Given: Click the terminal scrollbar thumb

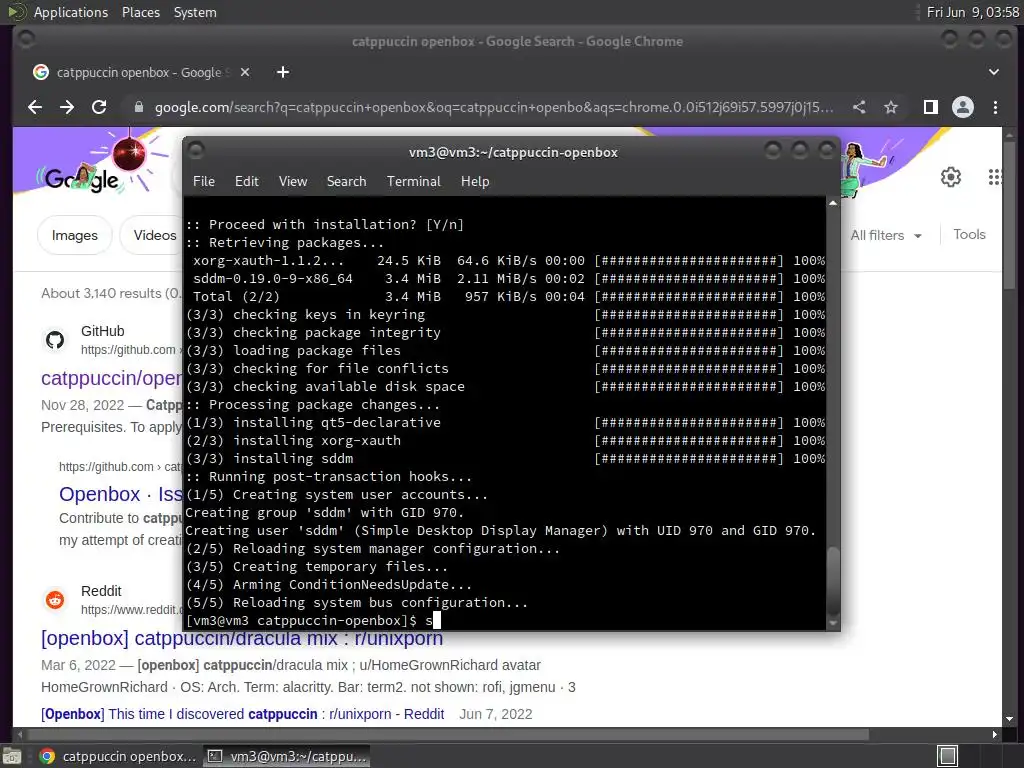Looking at the screenshot, I should (x=833, y=580).
